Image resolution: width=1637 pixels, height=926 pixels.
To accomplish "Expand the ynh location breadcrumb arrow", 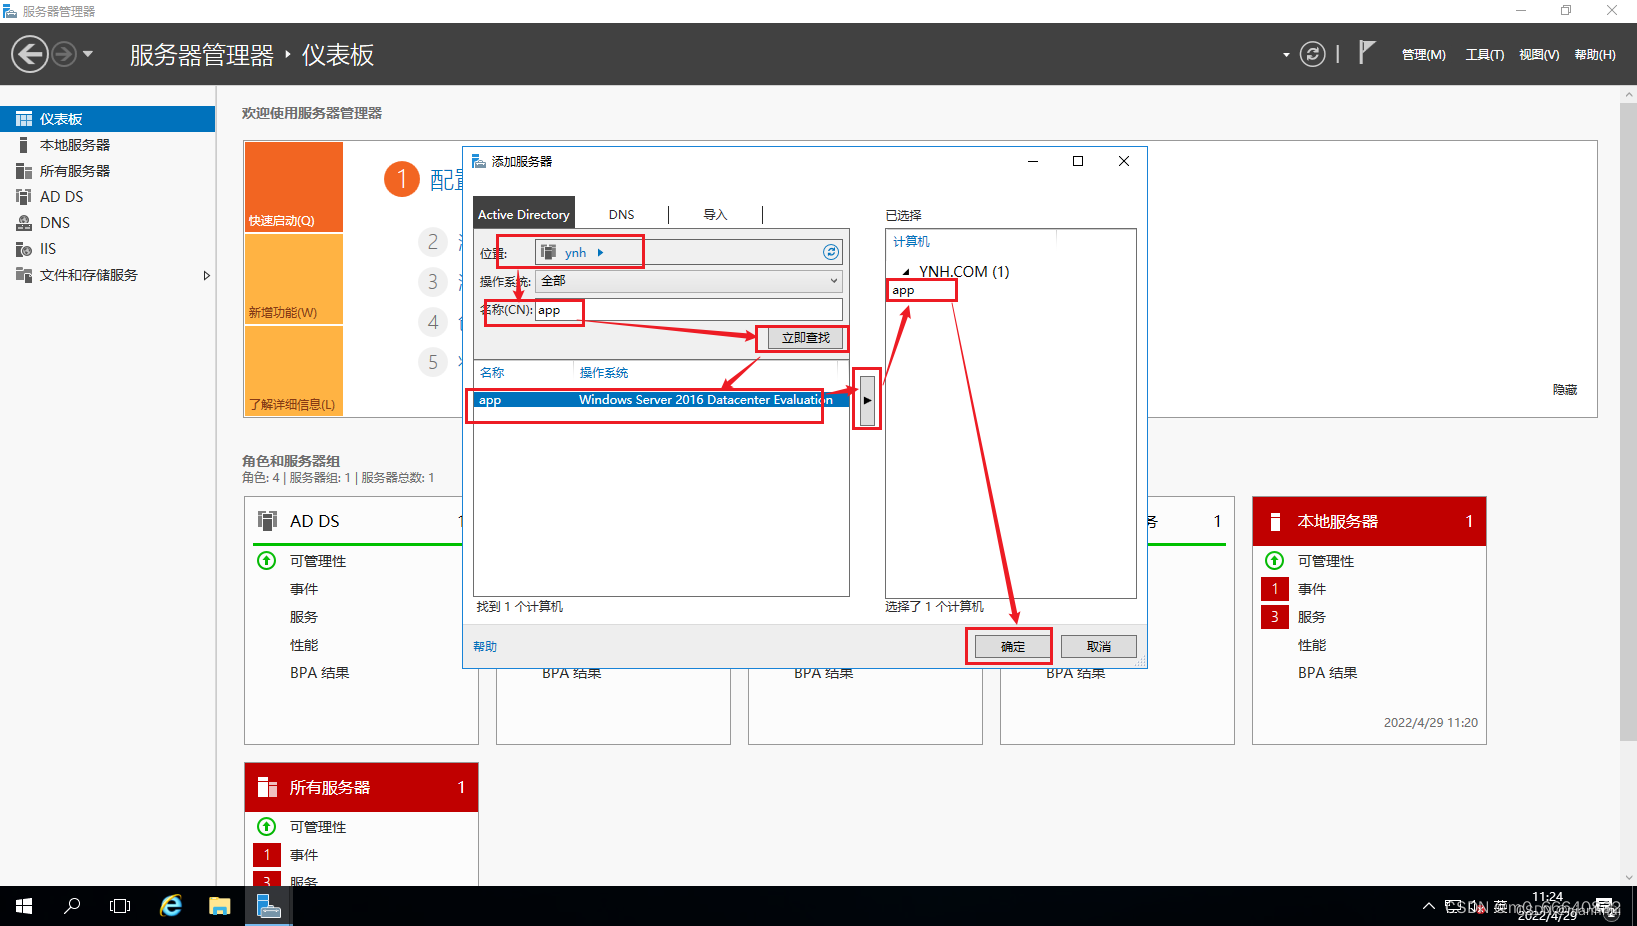I will [x=601, y=252].
